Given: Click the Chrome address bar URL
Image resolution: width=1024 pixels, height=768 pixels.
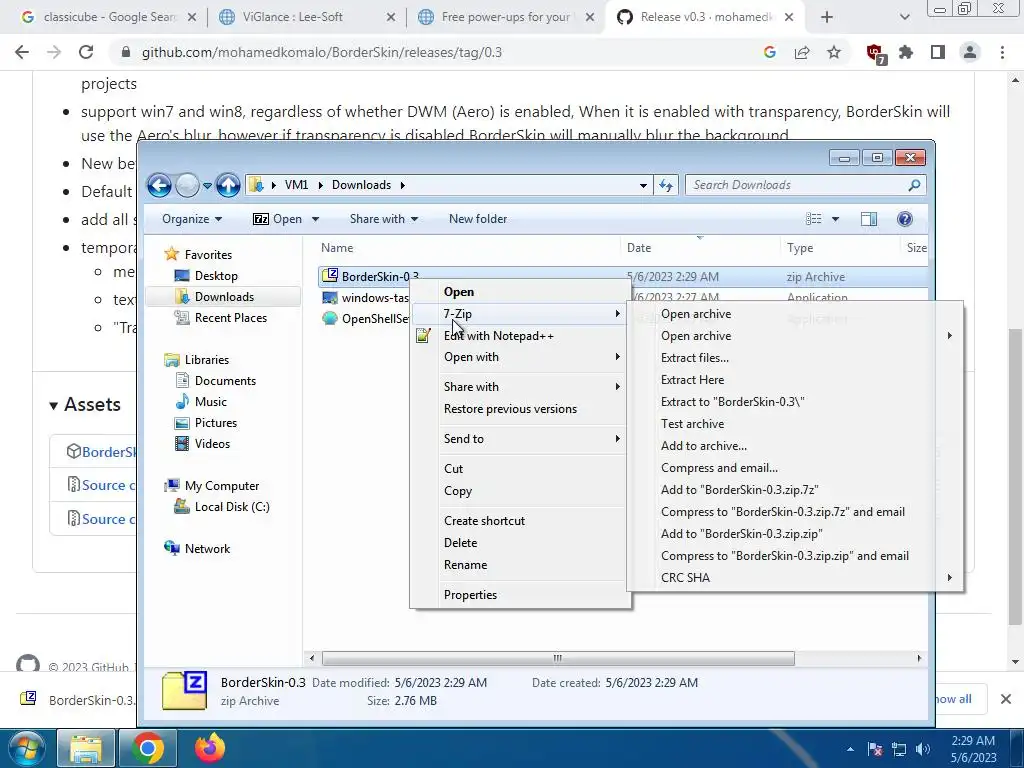Looking at the screenshot, I should tap(321, 52).
